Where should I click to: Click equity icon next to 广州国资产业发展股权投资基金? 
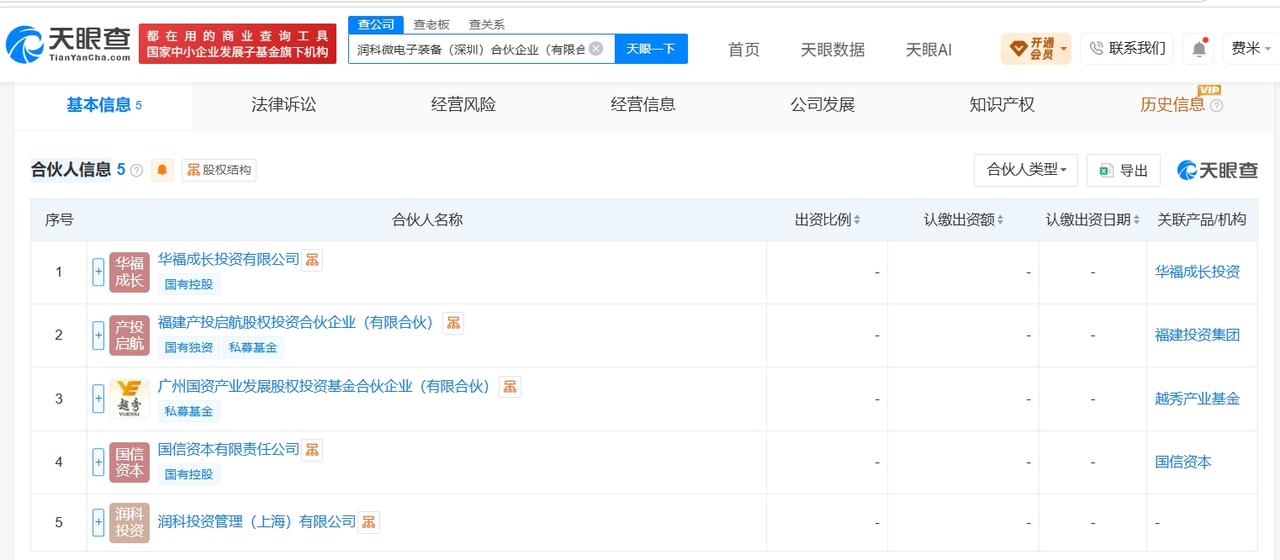click(510, 386)
